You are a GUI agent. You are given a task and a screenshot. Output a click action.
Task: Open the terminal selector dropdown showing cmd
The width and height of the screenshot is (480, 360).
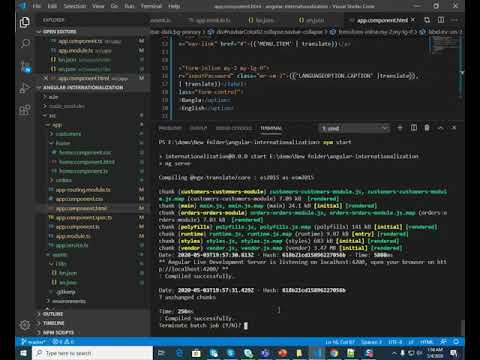click(354, 128)
